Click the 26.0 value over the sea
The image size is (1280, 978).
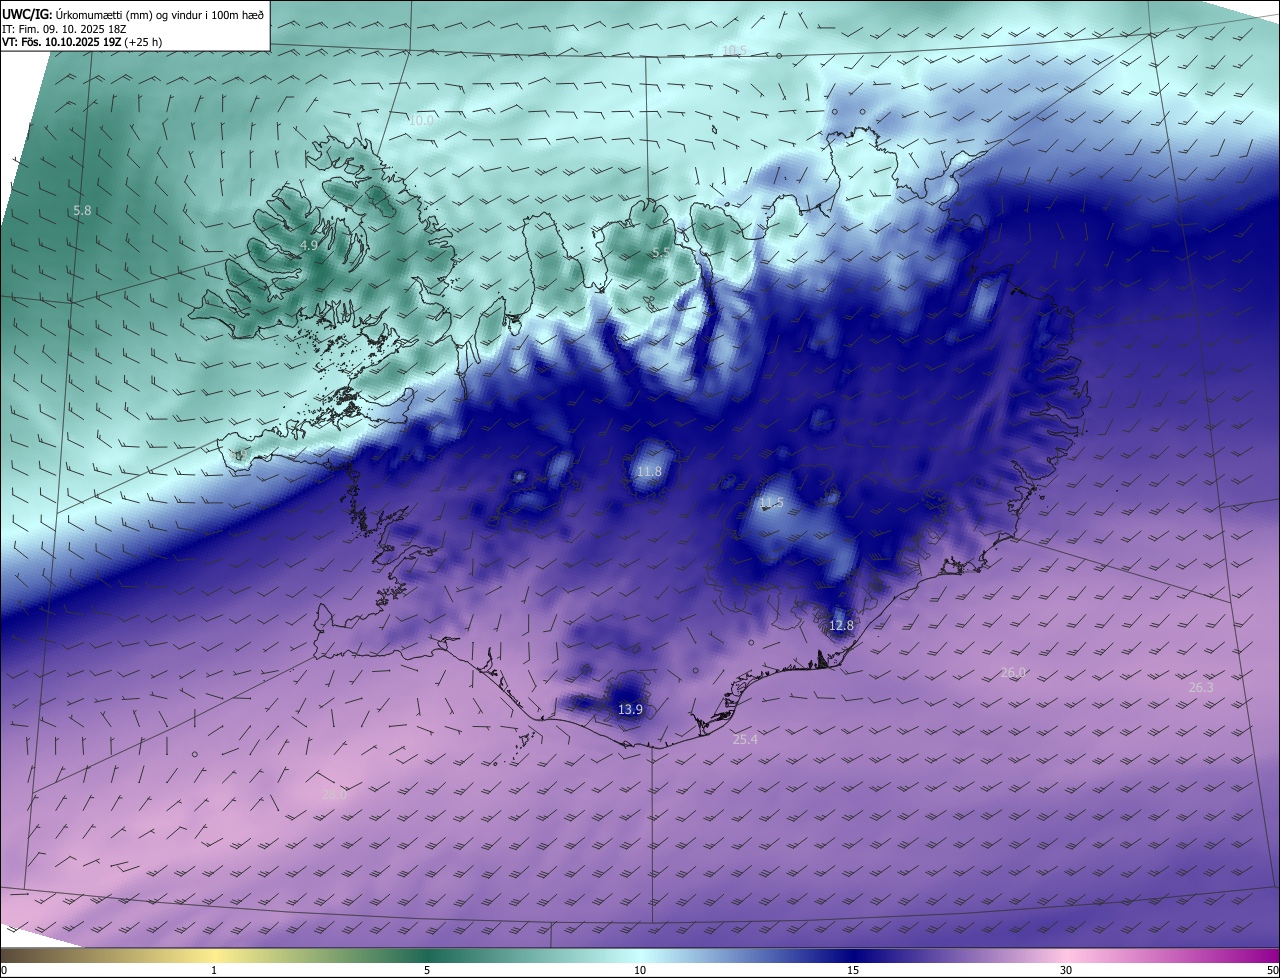[1013, 673]
